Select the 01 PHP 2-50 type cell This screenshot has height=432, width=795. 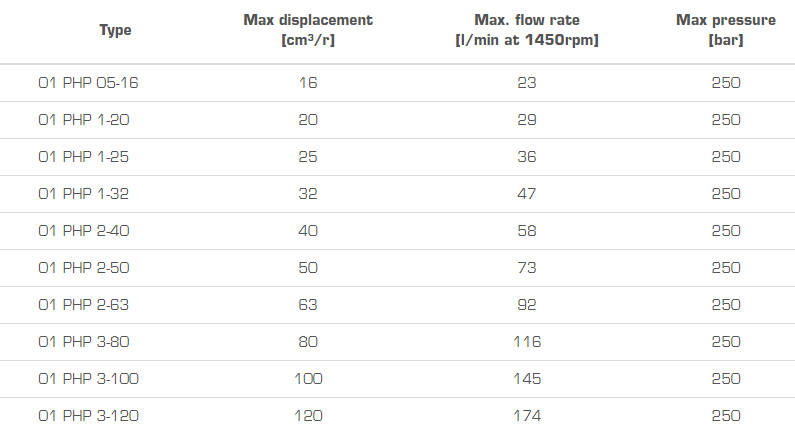(x=83, y=268)
